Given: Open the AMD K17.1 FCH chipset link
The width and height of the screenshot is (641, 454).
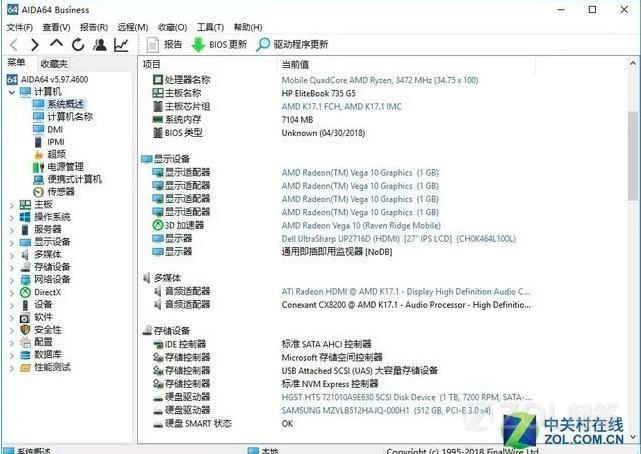Looking at the screenshot, I should click(342, 107).
